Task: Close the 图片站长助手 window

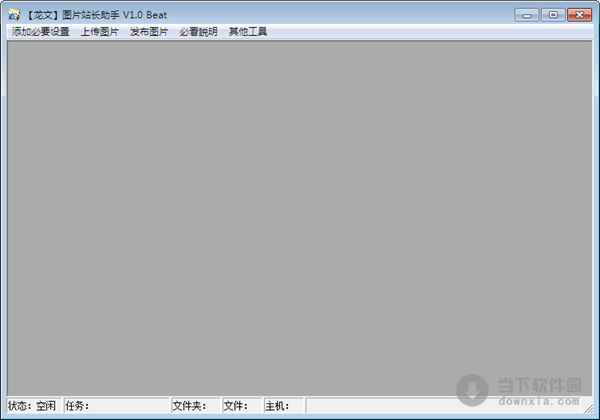Action: 580,15
